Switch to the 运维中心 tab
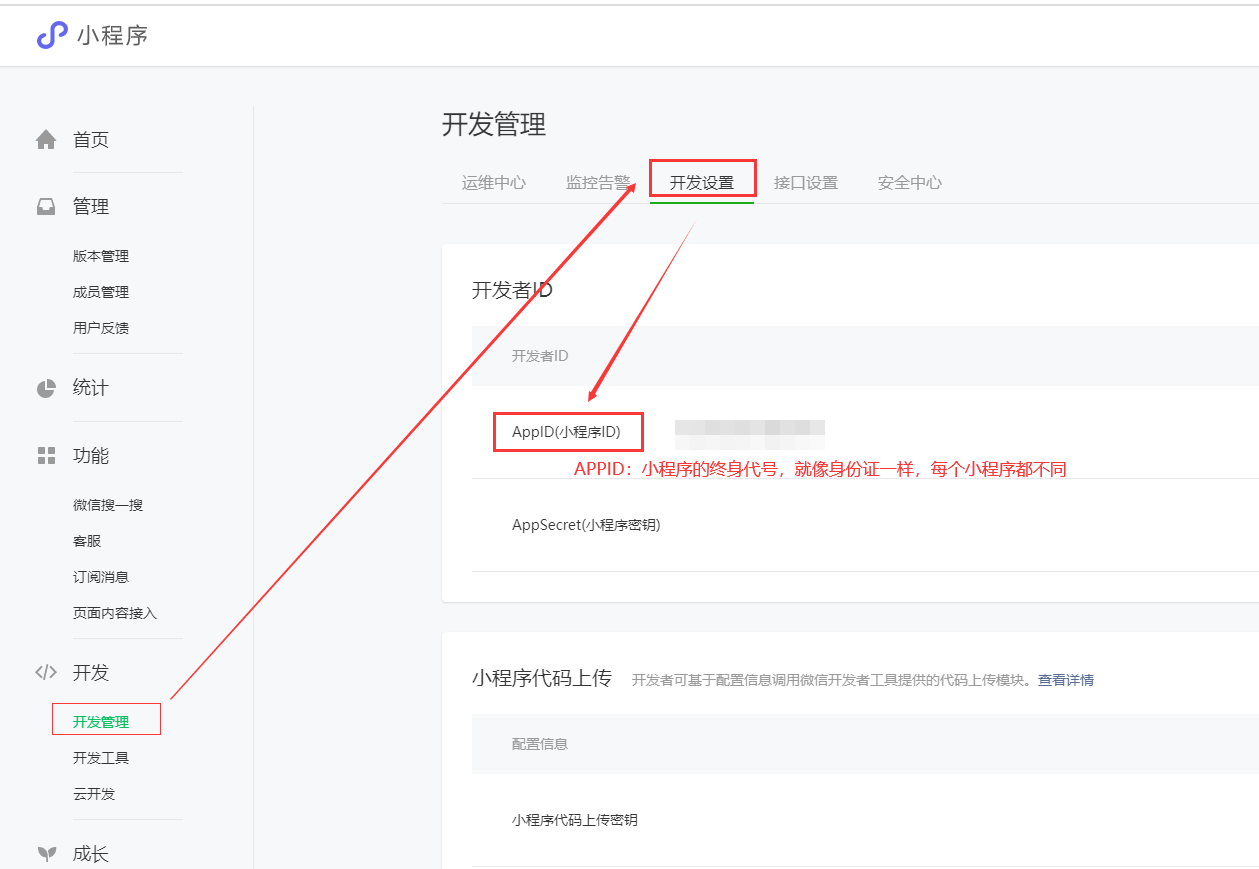This screenshot has height=869, width=1259. coord(494,183)
